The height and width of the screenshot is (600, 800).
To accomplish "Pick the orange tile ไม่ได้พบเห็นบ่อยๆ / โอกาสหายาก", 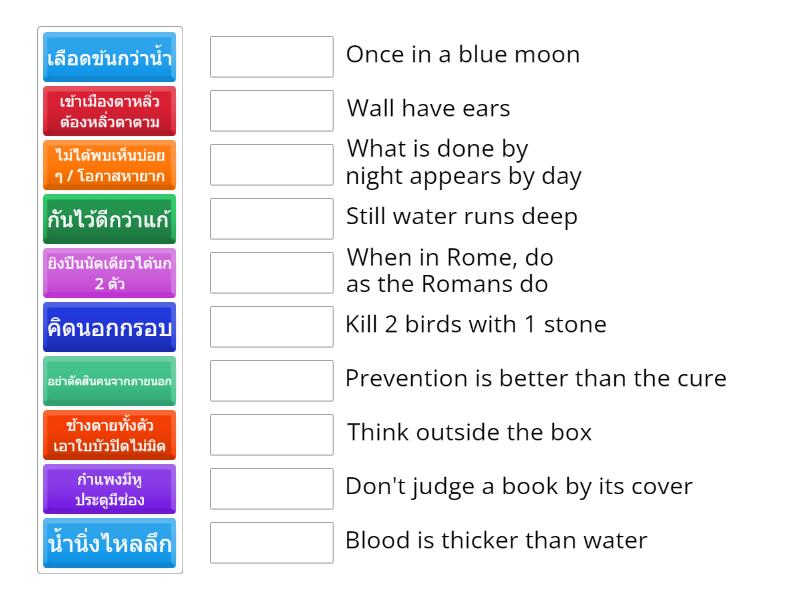I will pyautogui.click(x=110, y=165).
